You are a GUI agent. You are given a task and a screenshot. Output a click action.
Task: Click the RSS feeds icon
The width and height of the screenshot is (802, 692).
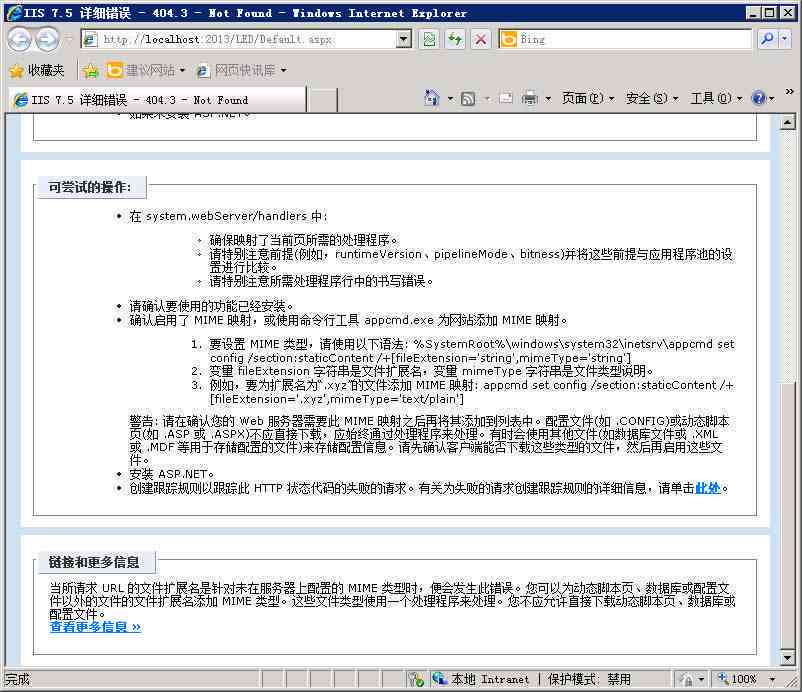tap(468, 98)
